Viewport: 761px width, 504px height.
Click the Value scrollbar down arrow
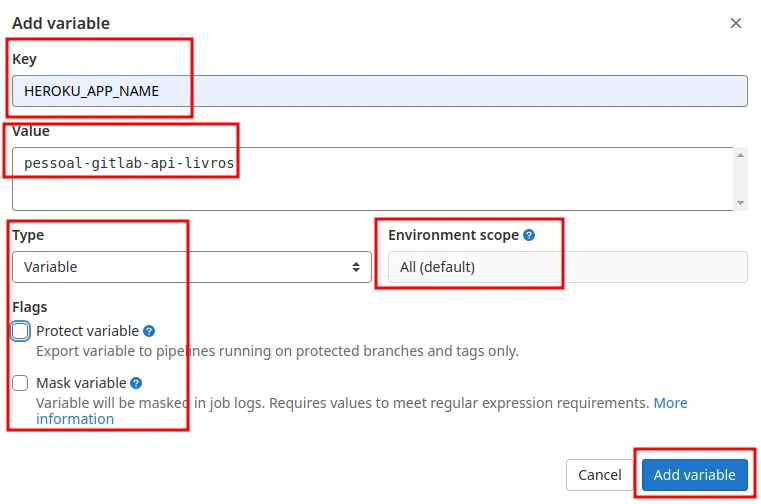click(x=740, y=202)
